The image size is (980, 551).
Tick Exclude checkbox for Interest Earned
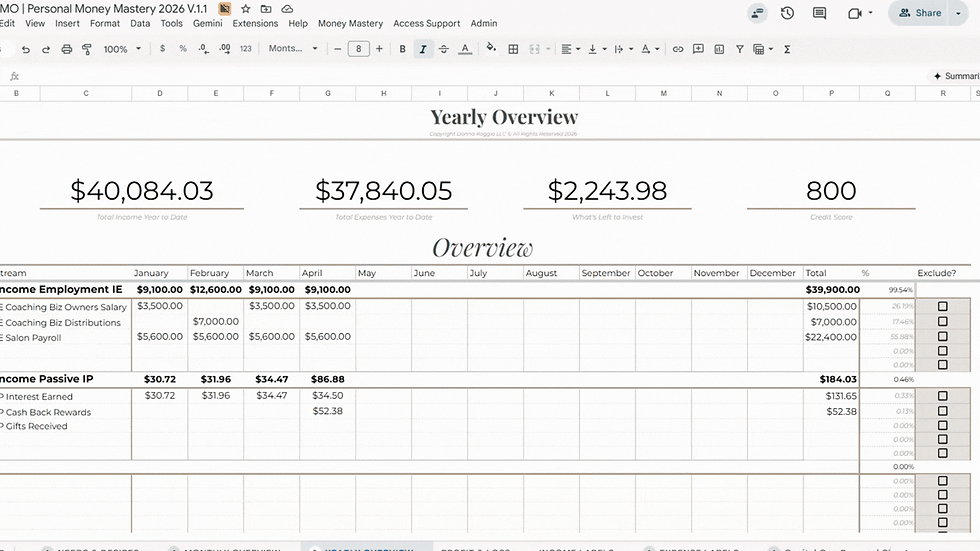tap(942, 395)
